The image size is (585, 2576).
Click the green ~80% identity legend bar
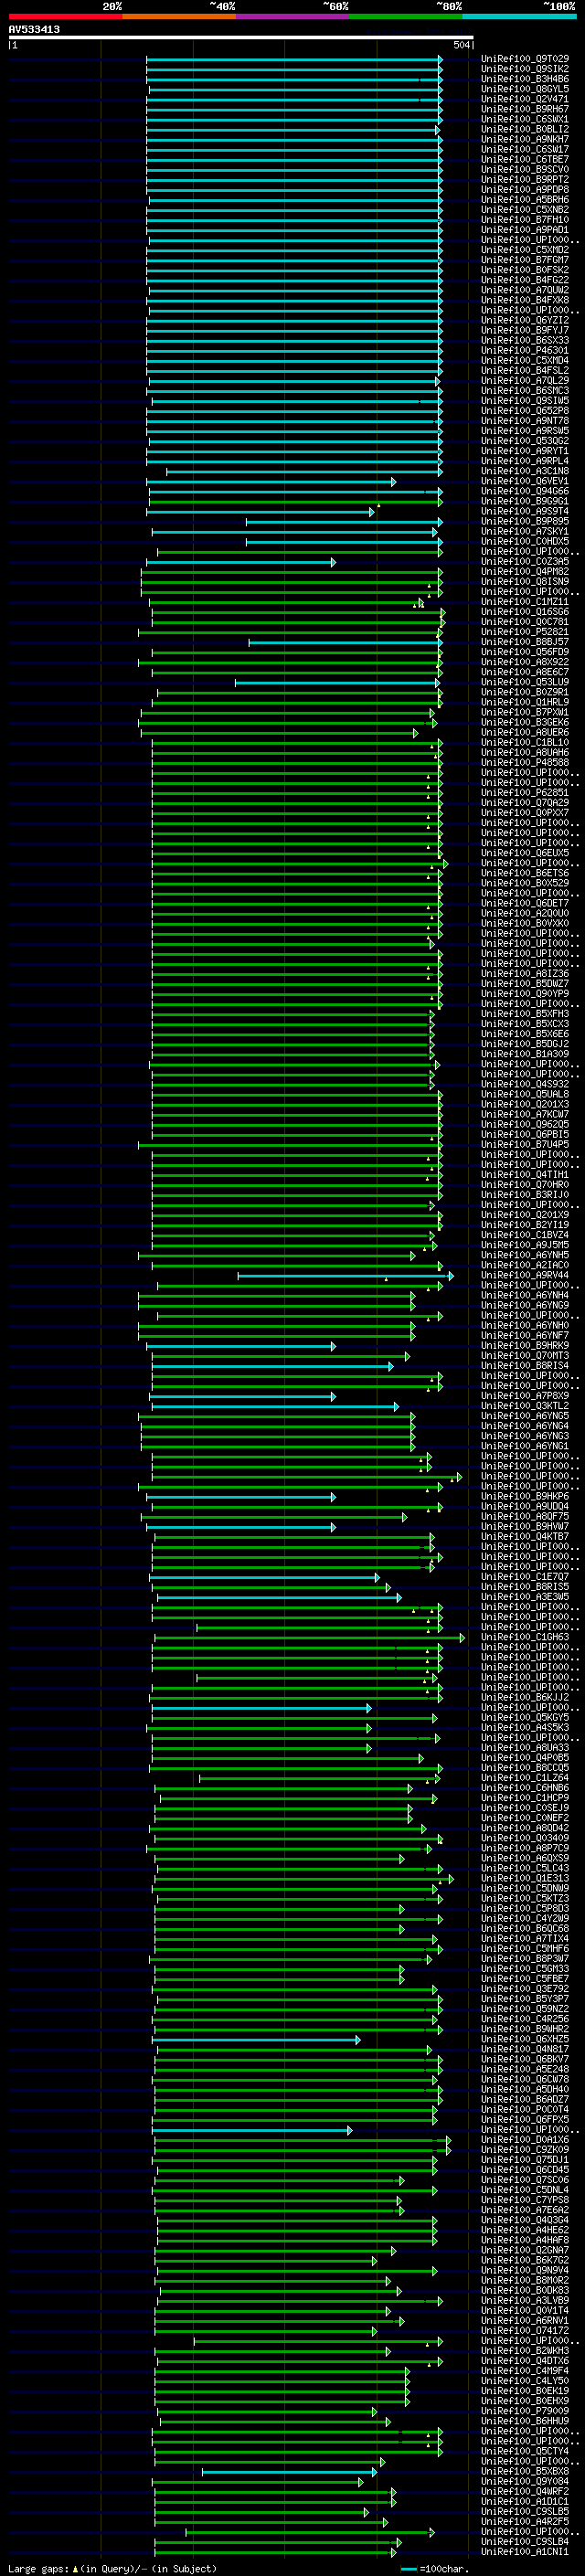coord(406,16)
